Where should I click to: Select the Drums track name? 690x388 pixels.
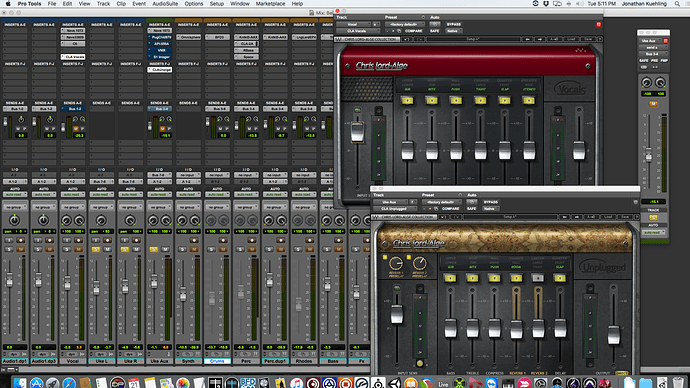pyautogui.click(x=217, y=361)
